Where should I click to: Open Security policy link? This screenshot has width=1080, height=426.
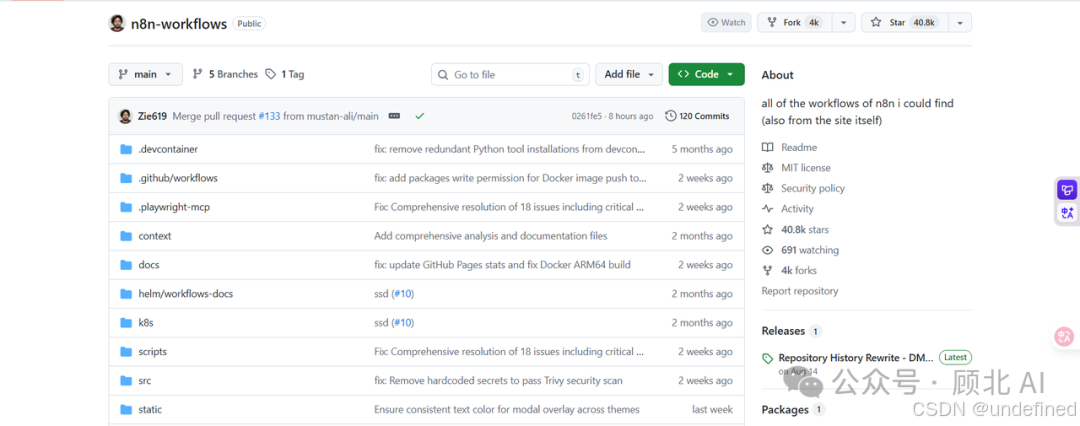(x=813, y=188)
